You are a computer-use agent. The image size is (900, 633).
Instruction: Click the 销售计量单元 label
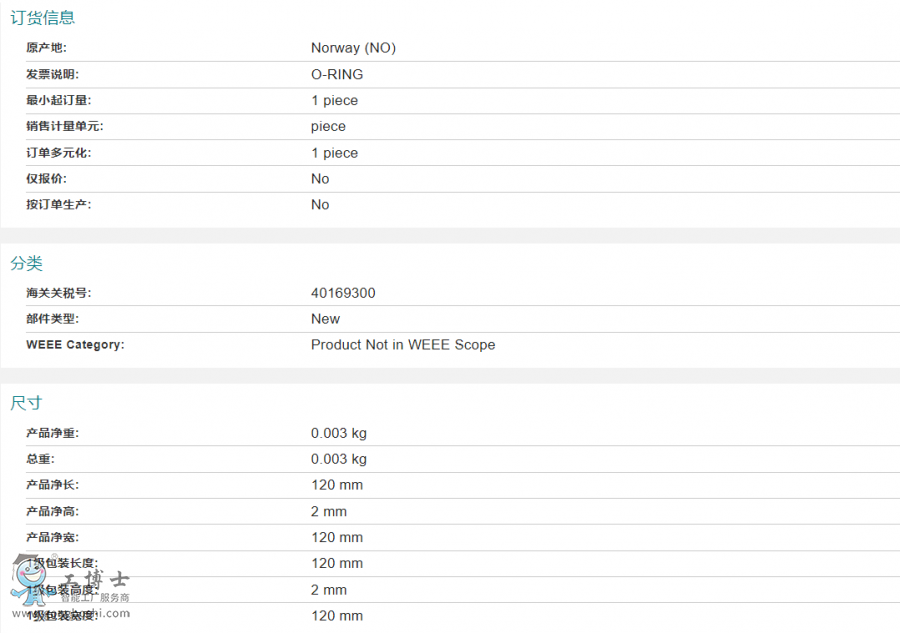coord(64,126)
